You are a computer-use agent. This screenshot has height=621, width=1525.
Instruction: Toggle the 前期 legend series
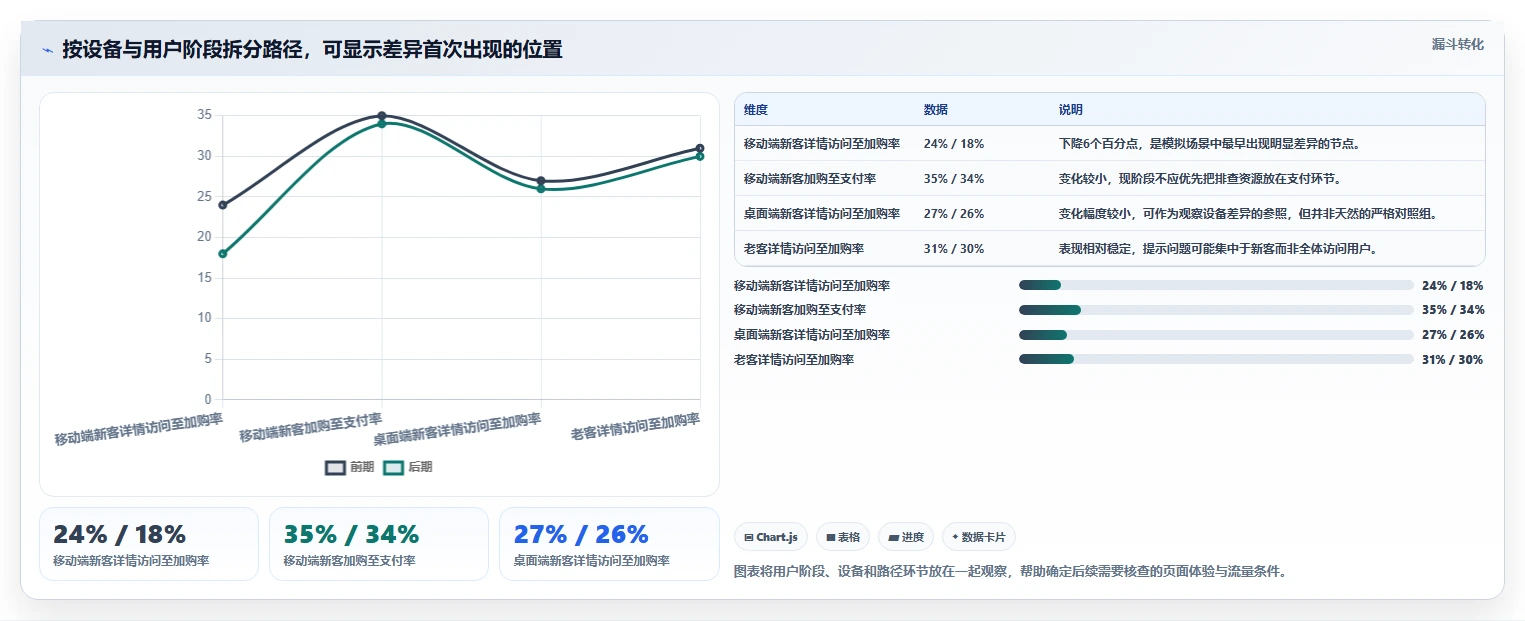pos(350,467)
